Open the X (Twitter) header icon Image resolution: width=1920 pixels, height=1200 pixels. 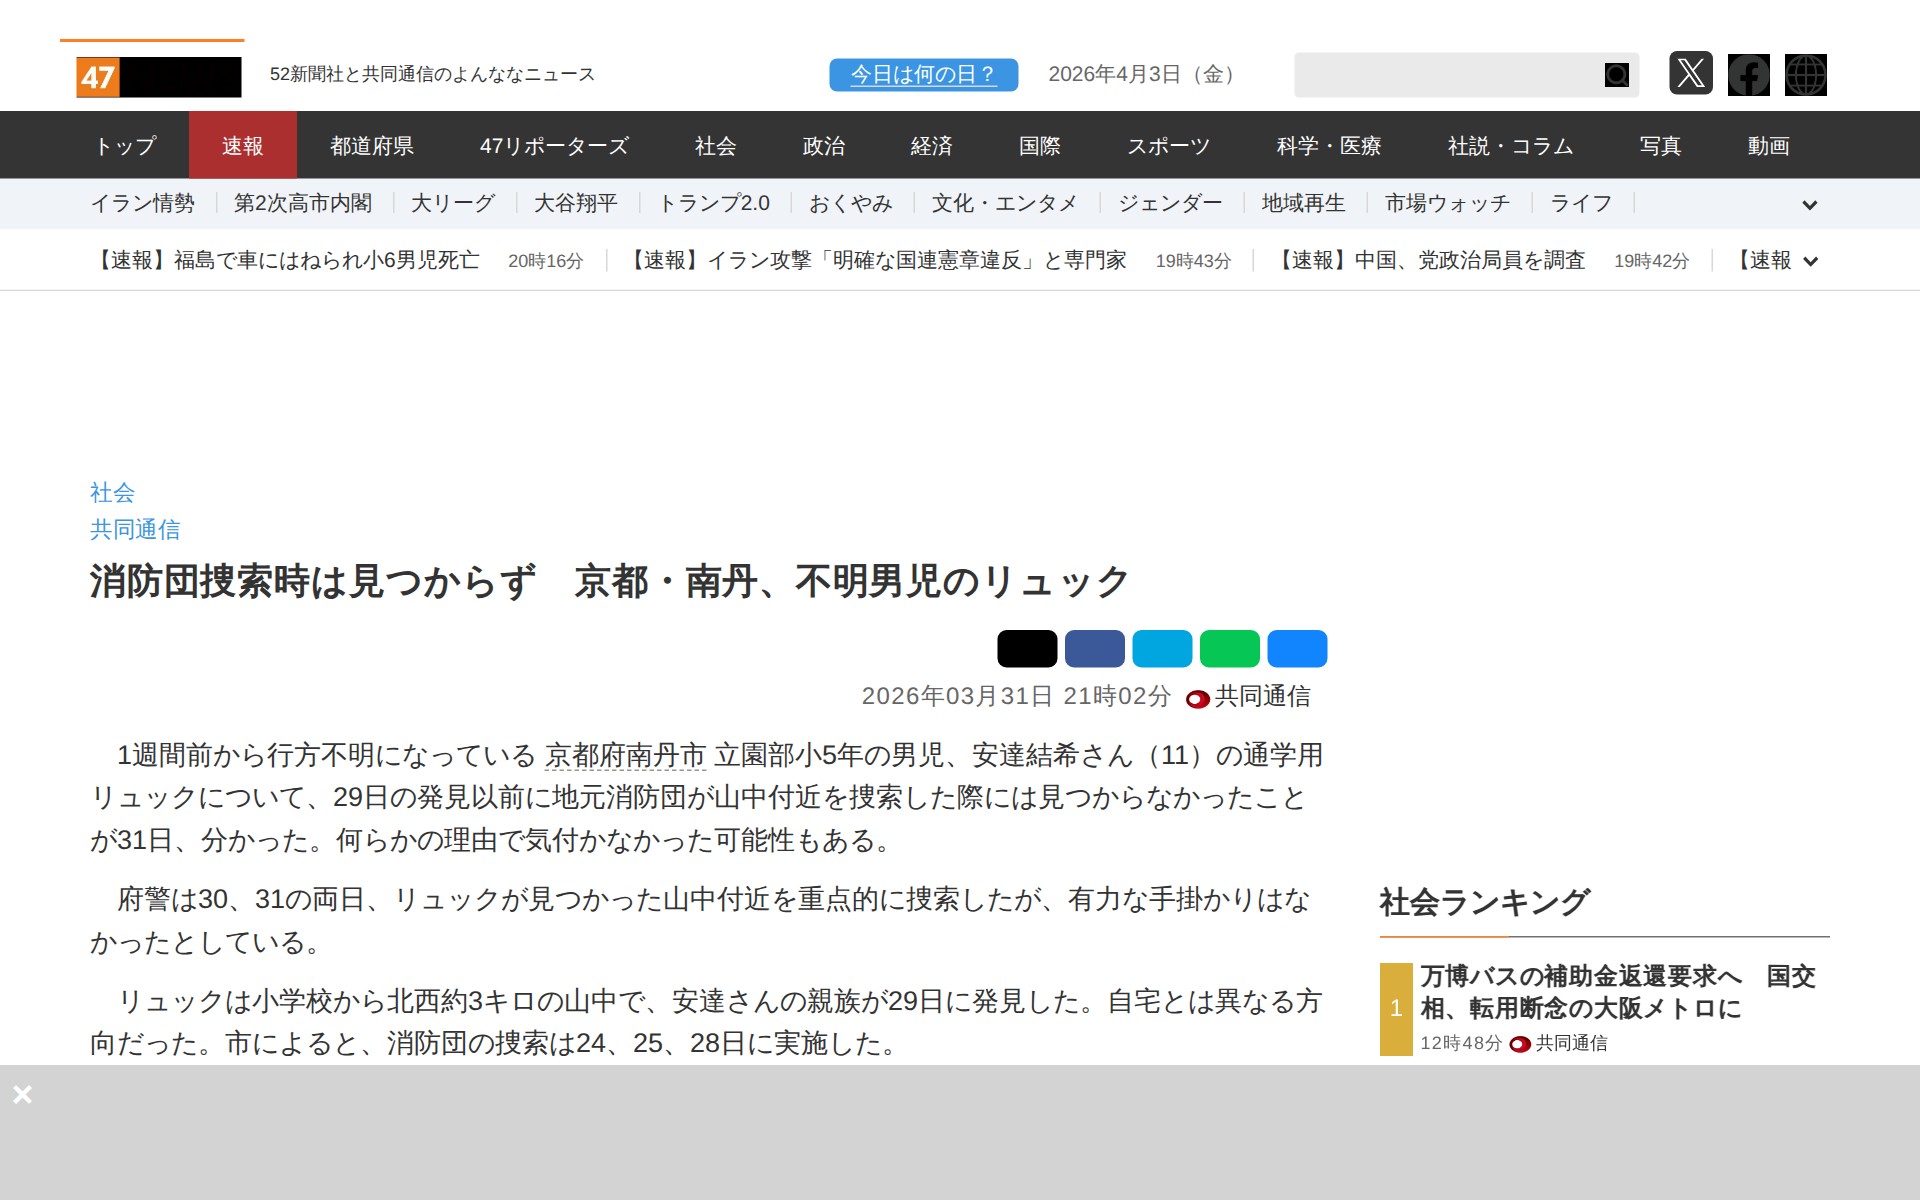coord(1690,74)
